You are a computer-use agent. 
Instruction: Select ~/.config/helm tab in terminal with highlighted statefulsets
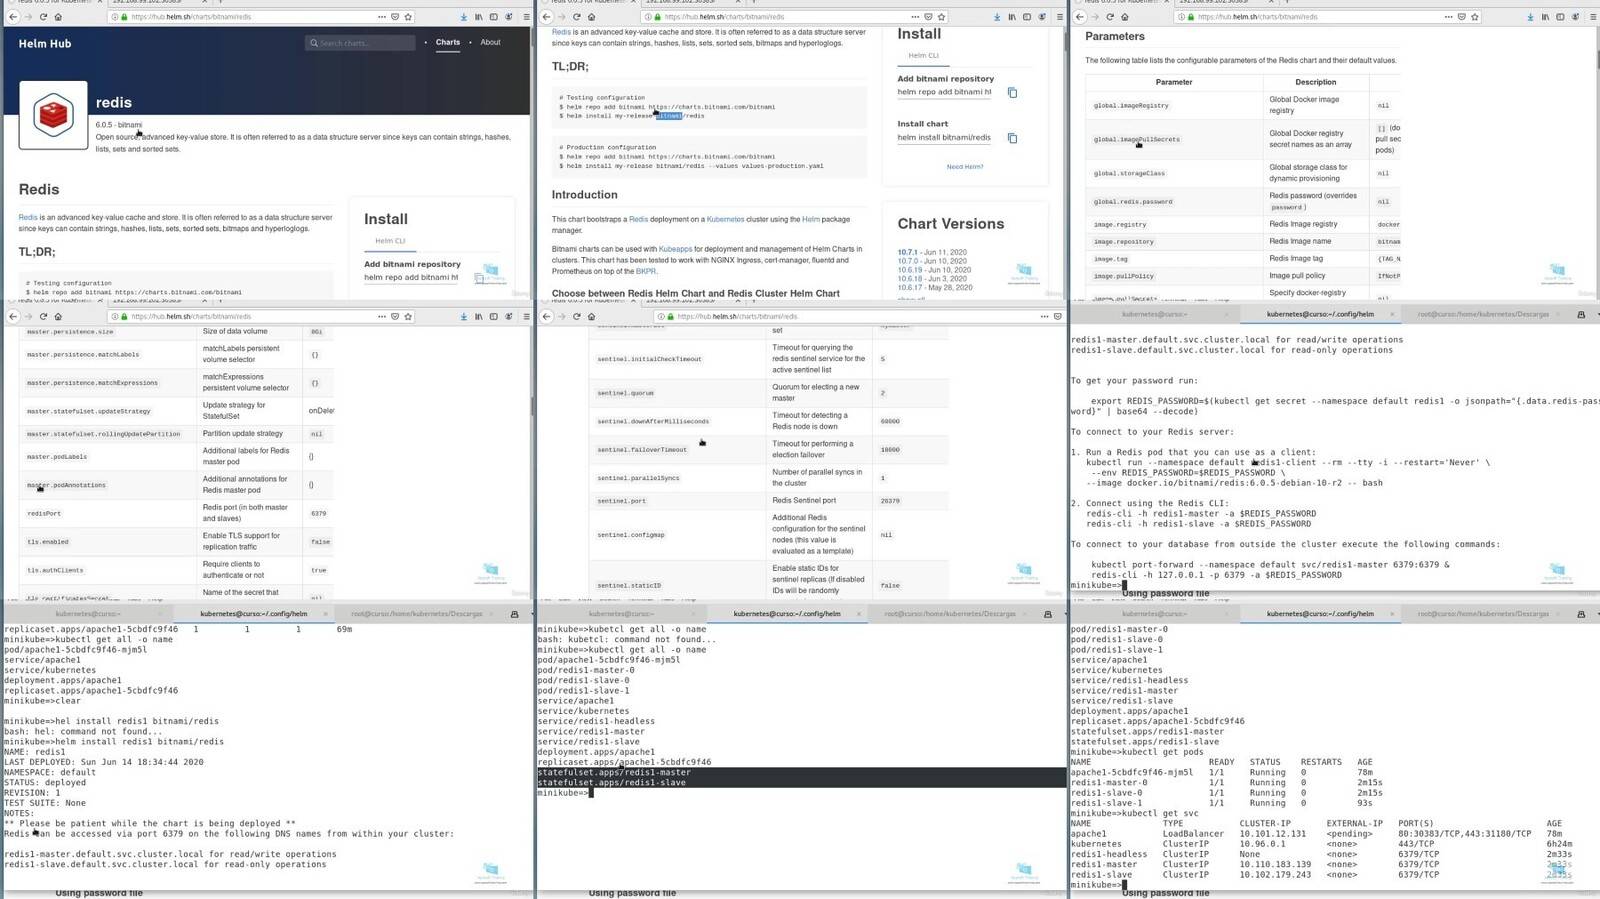pyautogui.click(x=786, y=613)
